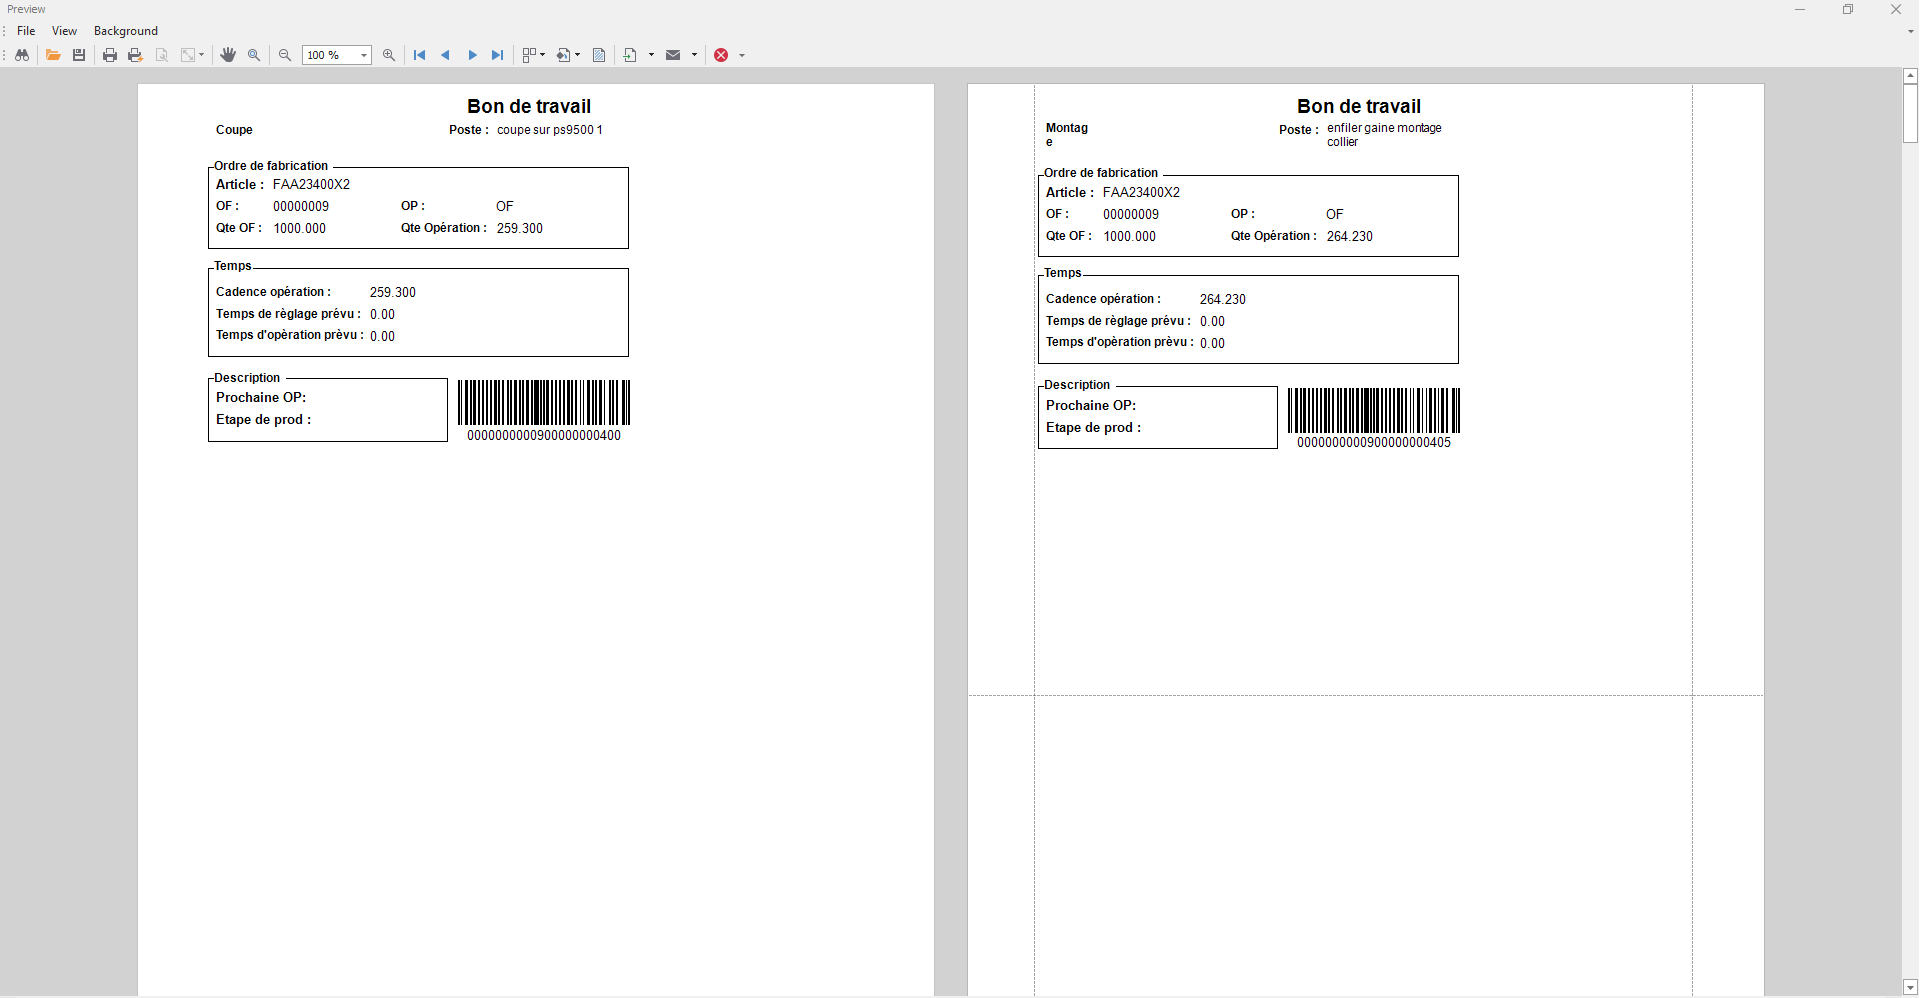Screen dimensions: 1920x998
Task: Open the 100 % zoom level dropdown
Action: 363,55
